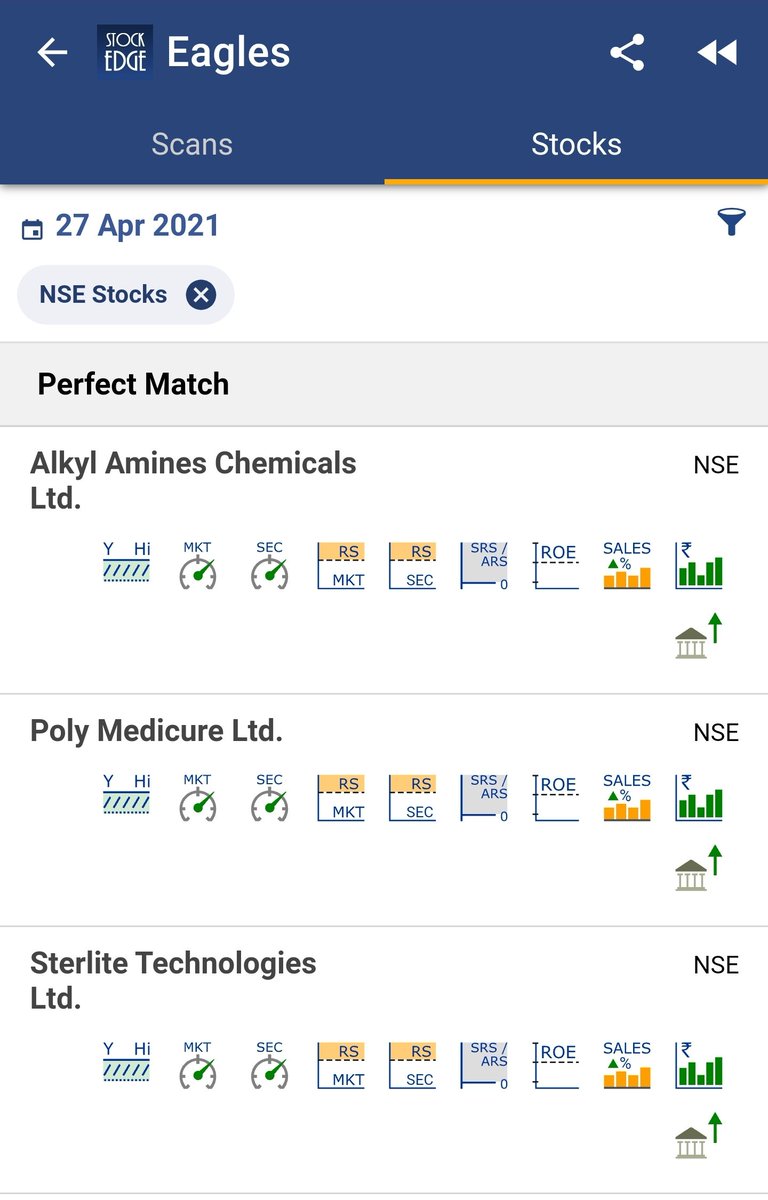Tap Alkyl Amines Y Hi icon
This screenshot has width=768, height=1200.
tap(127, 563)
